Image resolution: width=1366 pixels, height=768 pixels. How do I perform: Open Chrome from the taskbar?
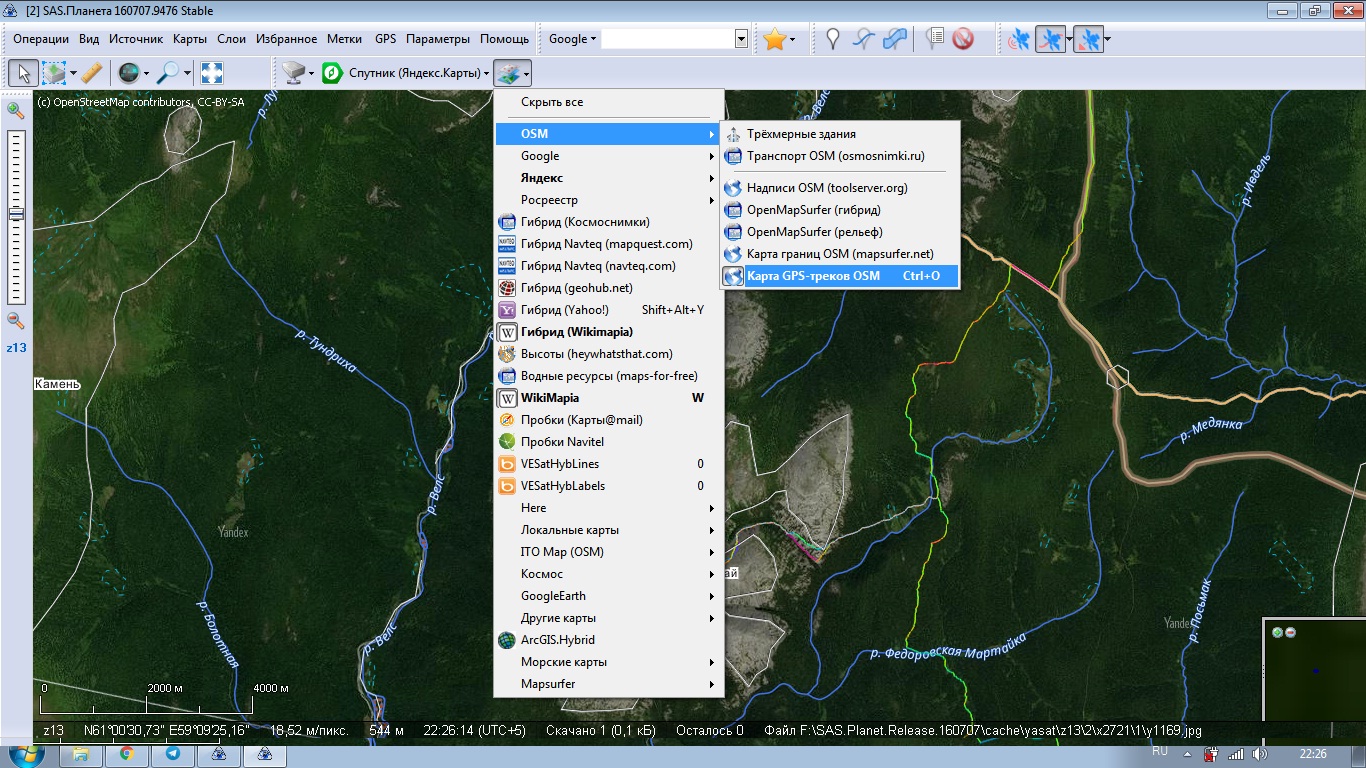[x=128, y=754]
